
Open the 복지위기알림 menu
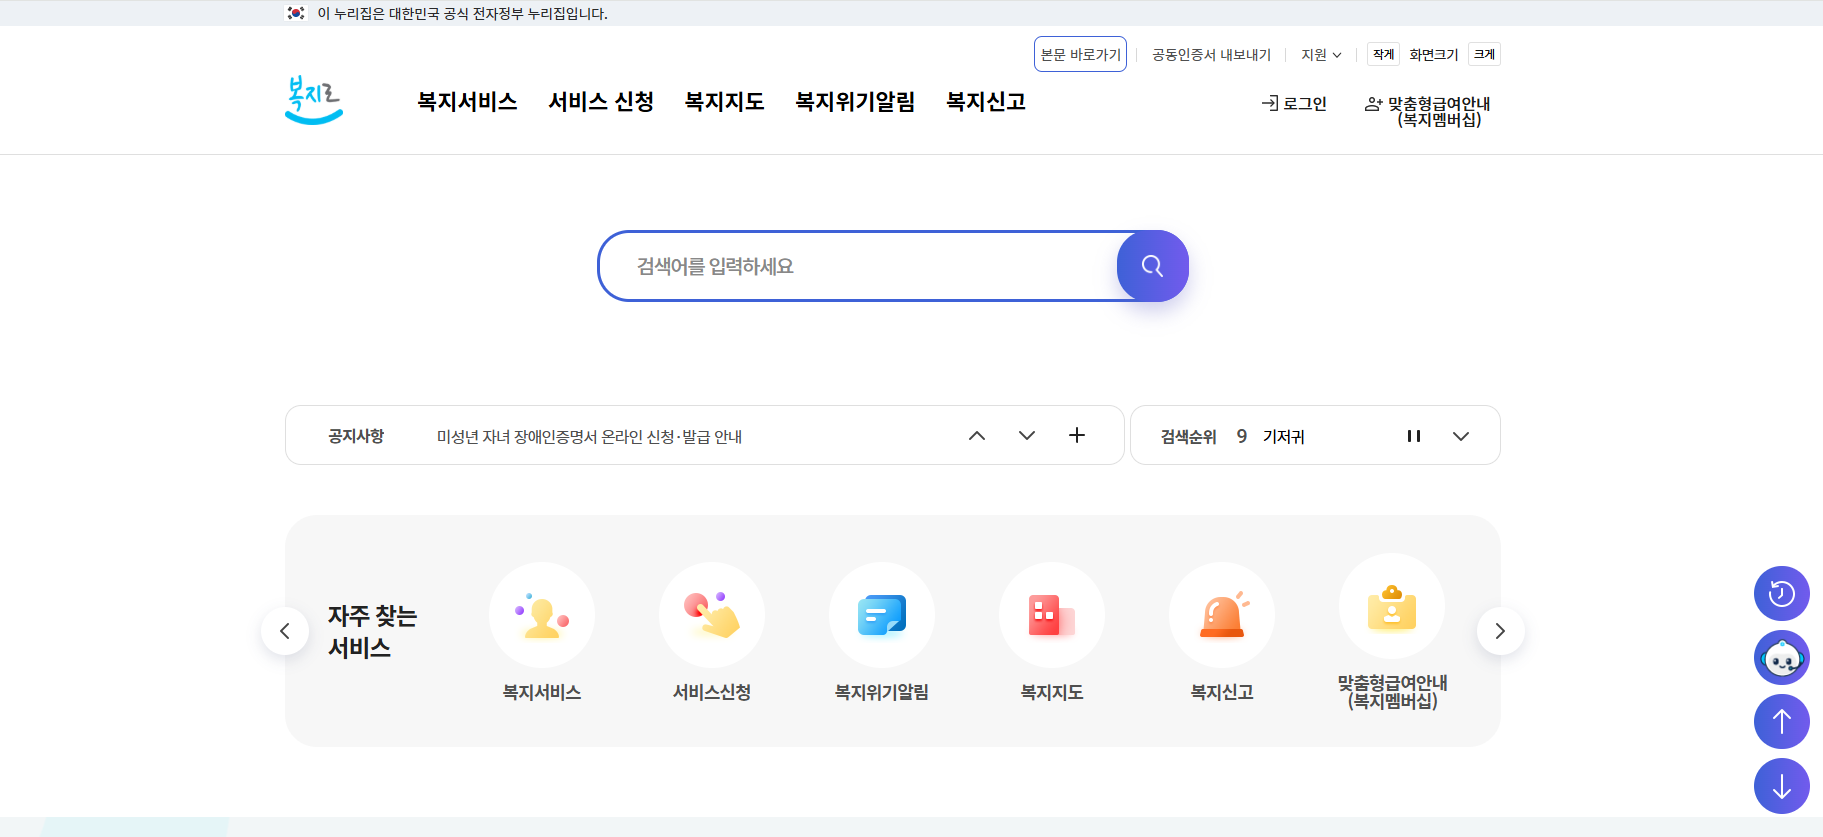pyautogui.click(x=855, y=102)
